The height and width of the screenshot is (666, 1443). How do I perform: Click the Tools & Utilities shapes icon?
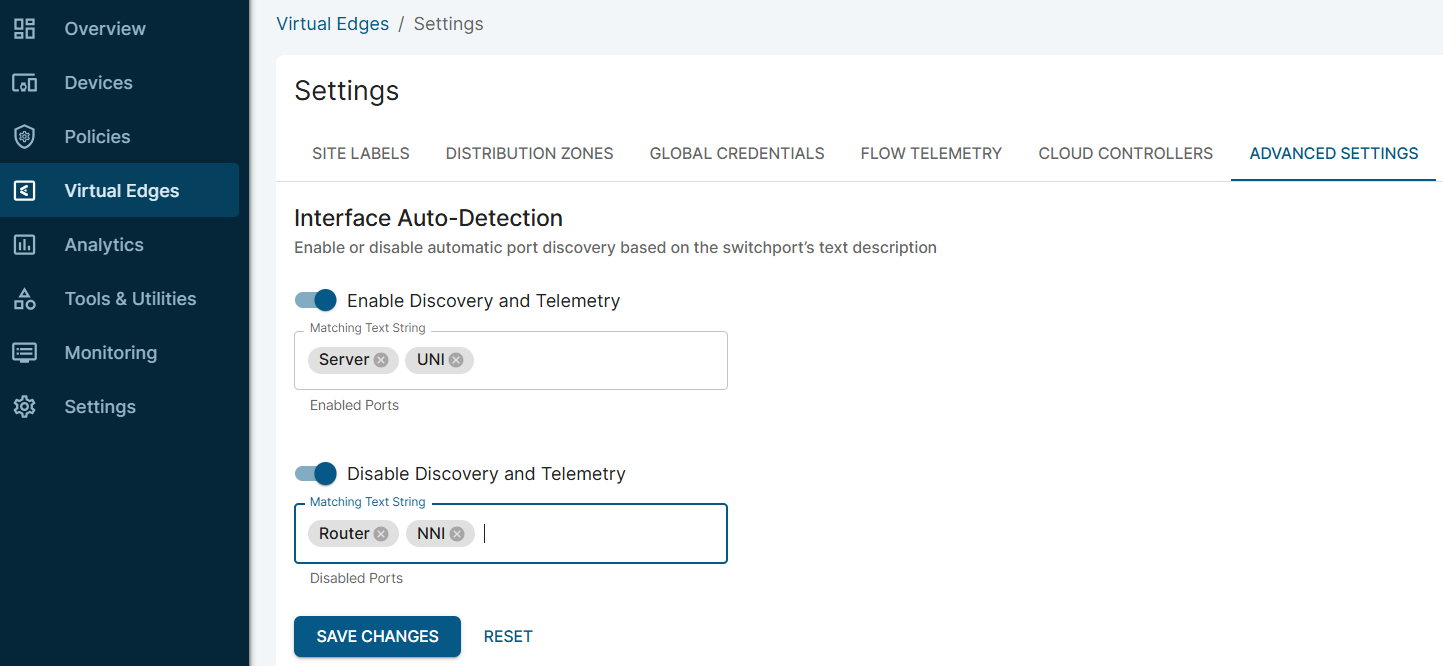(x=25, y=299)
